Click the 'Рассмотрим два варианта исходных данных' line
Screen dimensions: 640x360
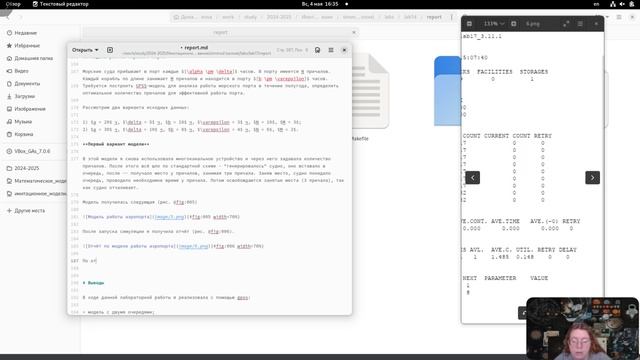(x=136, y=107)
